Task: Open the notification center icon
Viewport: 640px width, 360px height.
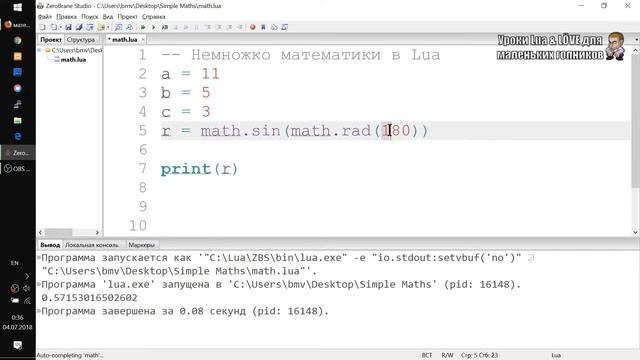Action: click(x=18, y=345)
